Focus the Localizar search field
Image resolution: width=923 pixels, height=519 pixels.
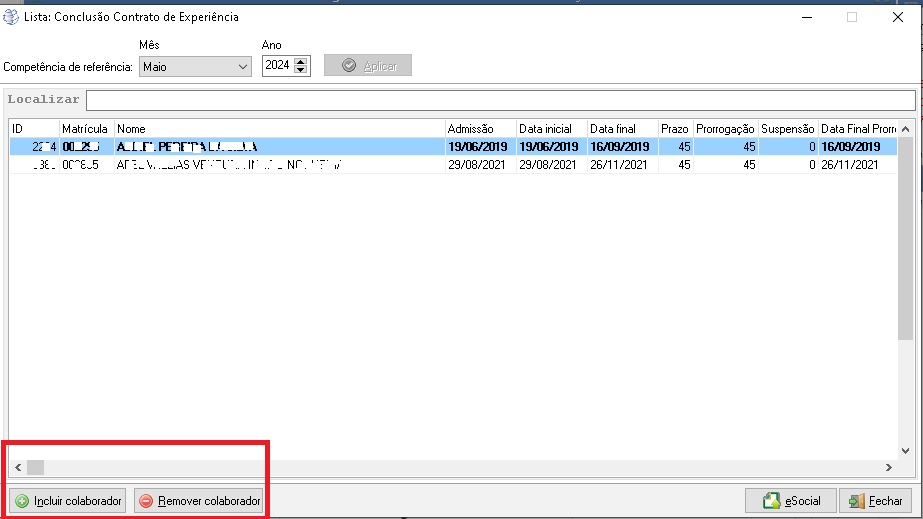(500, 100)
